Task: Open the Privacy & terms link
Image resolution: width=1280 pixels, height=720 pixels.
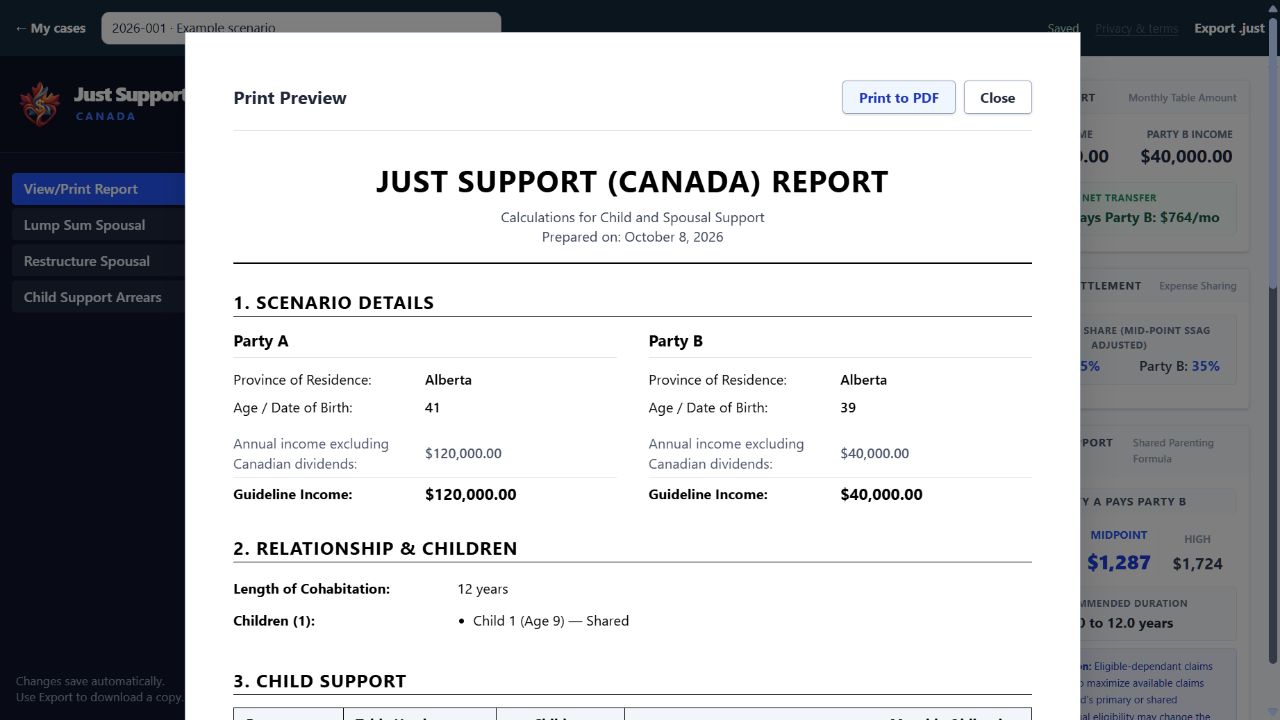Action: click(x=1136, y=28)
